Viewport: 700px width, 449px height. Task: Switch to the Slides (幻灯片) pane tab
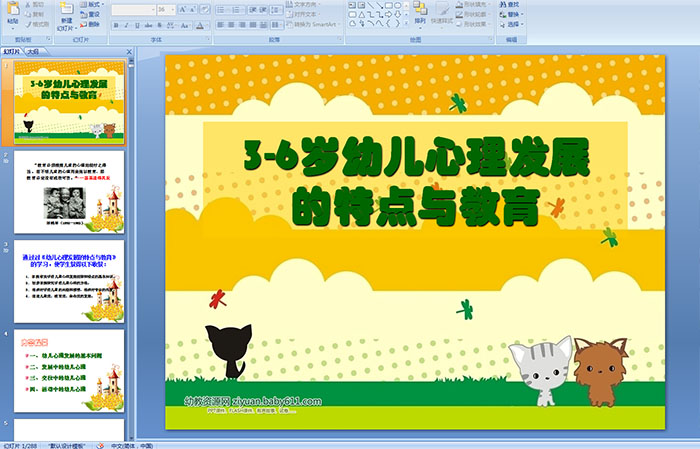click(x=12, y=52)
